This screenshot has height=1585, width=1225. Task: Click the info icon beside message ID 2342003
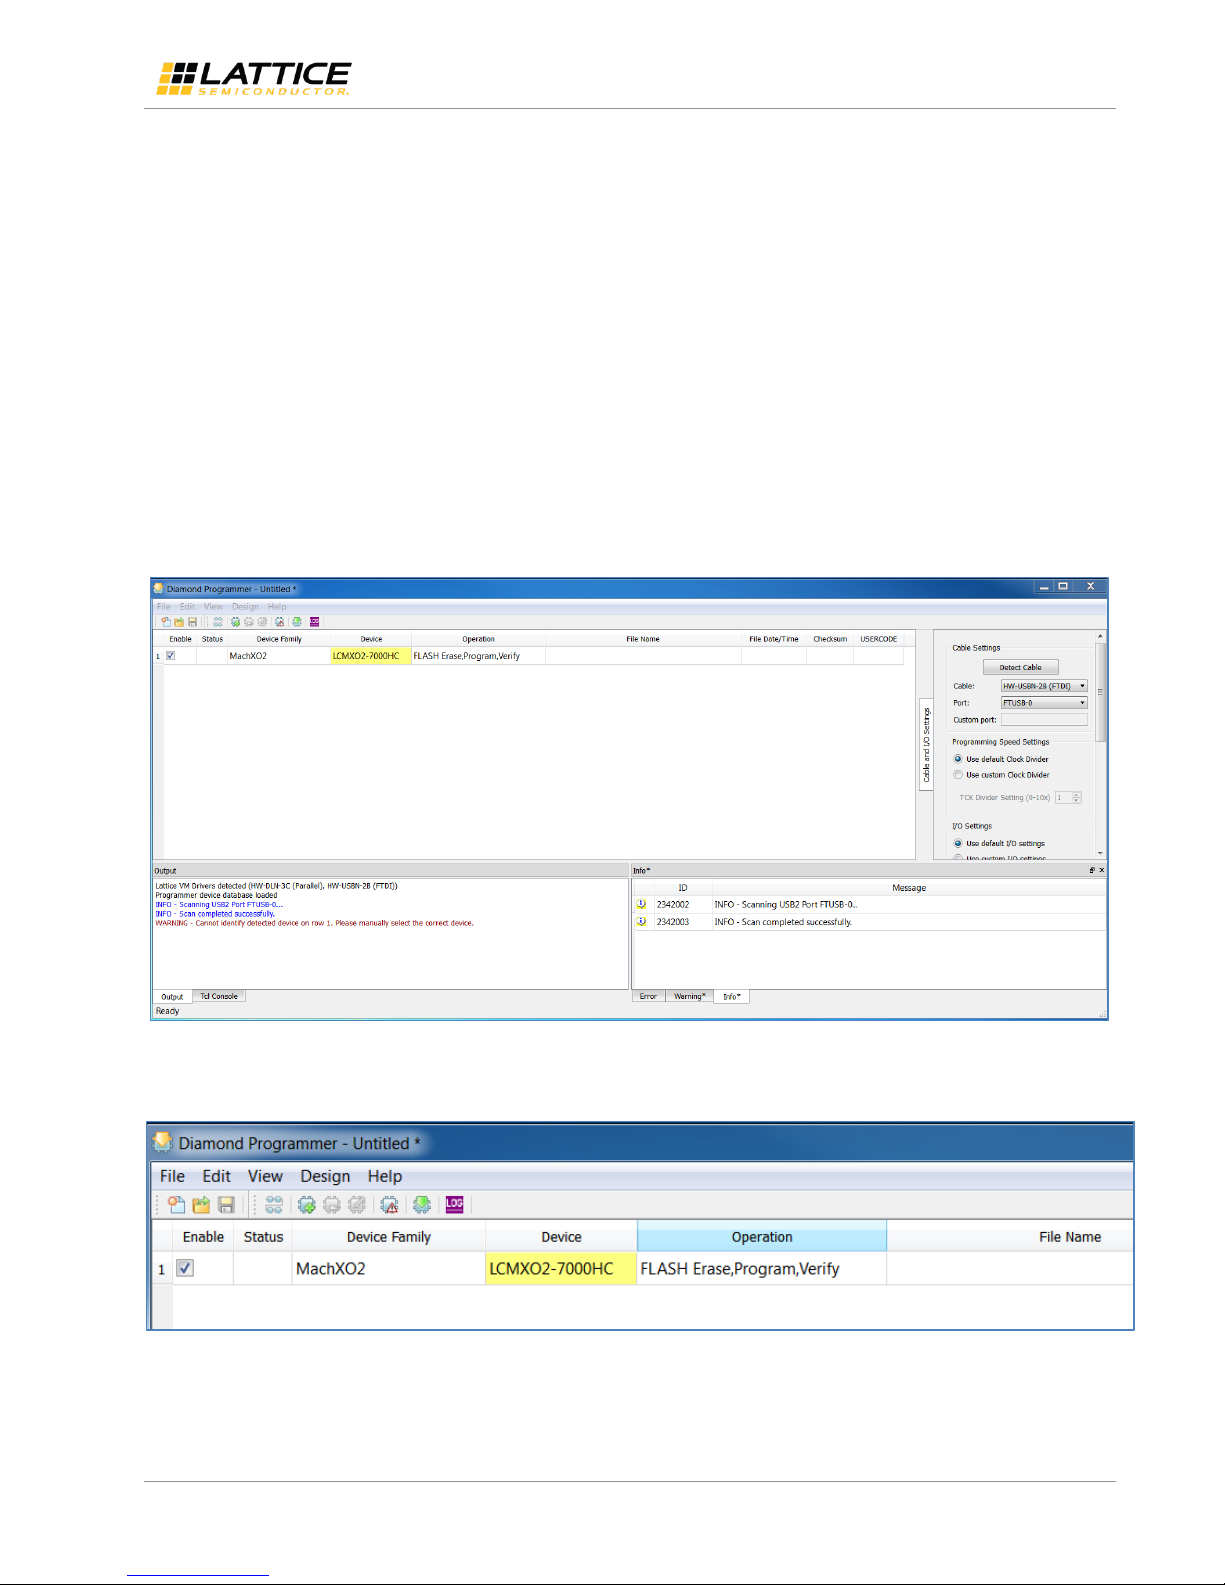coord(641,922)
